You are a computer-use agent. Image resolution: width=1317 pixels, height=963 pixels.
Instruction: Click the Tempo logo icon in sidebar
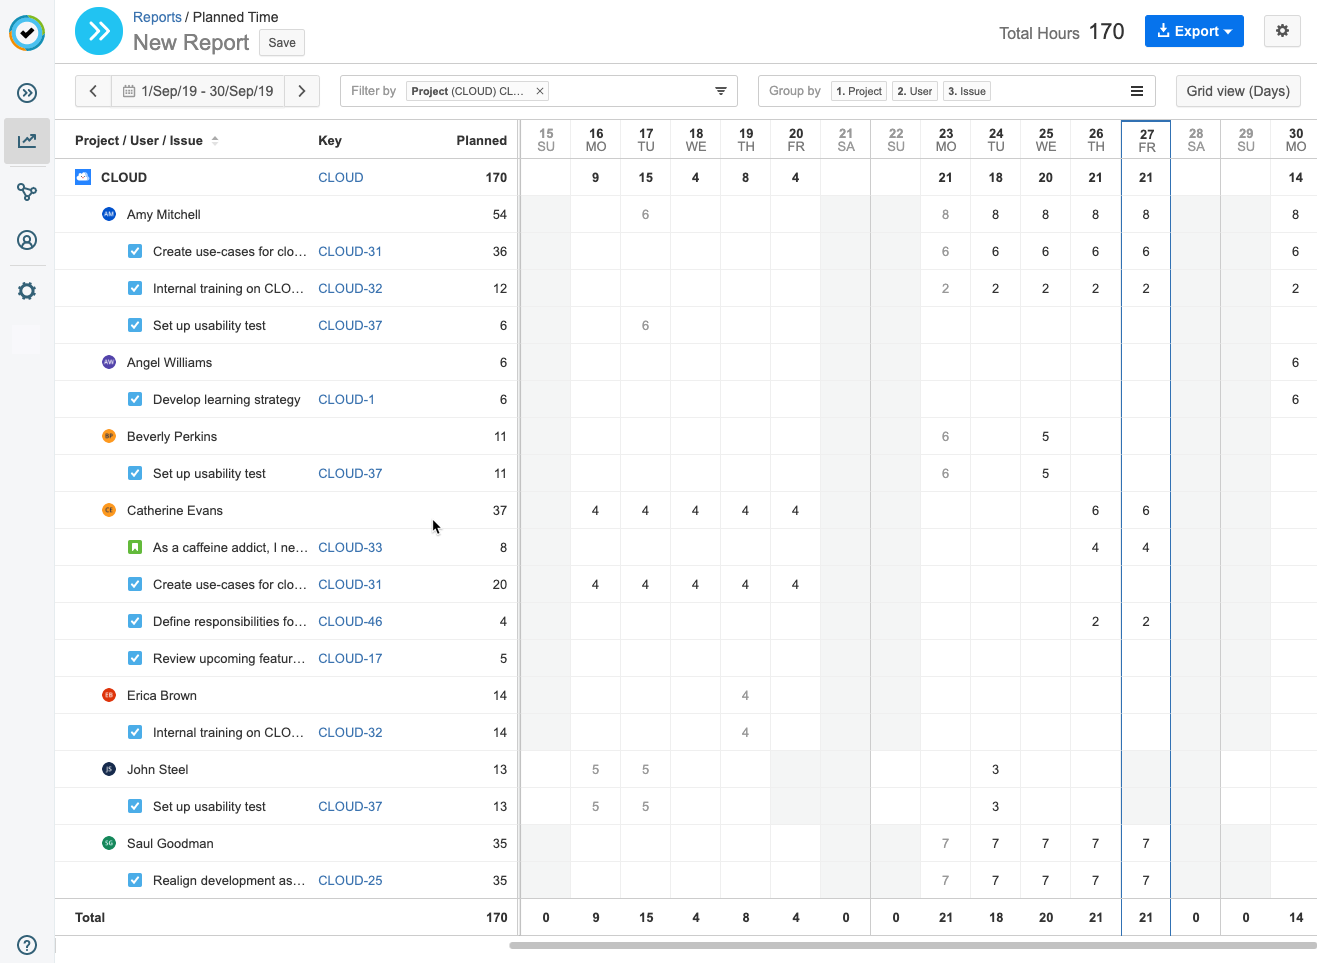[27, 33]
